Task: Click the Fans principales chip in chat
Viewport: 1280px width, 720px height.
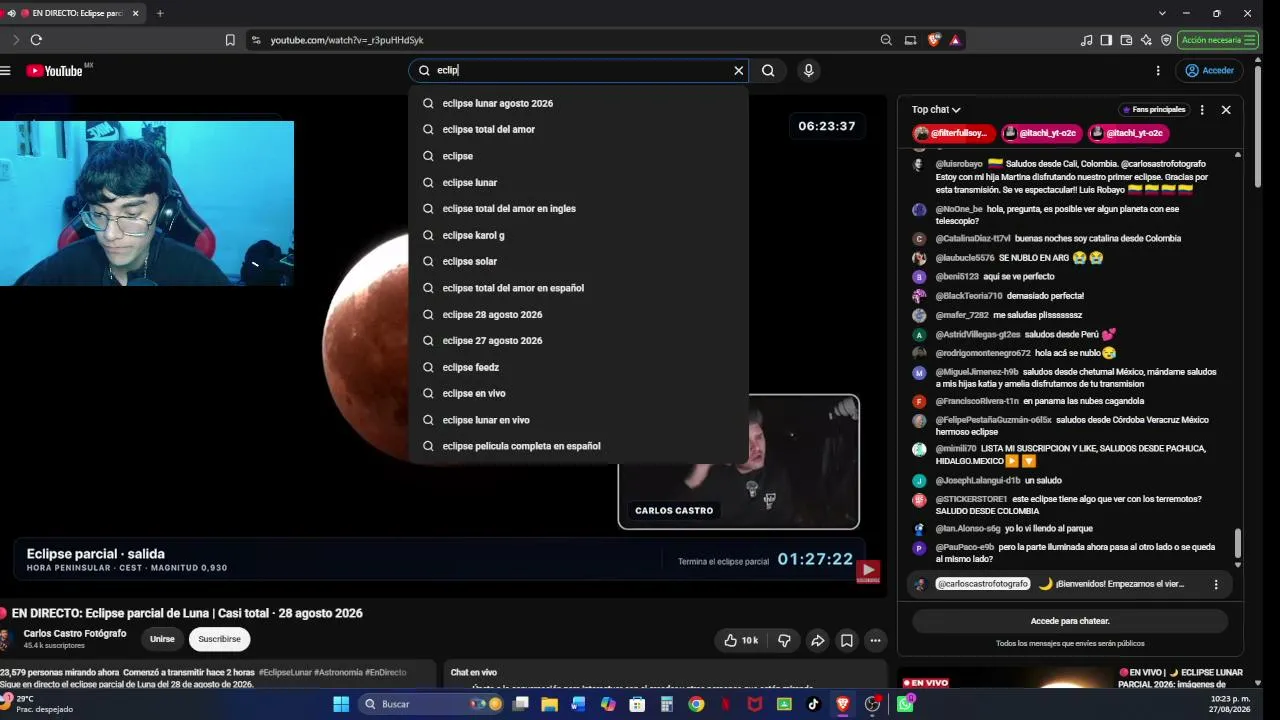Action: (x=1152, y=110)
